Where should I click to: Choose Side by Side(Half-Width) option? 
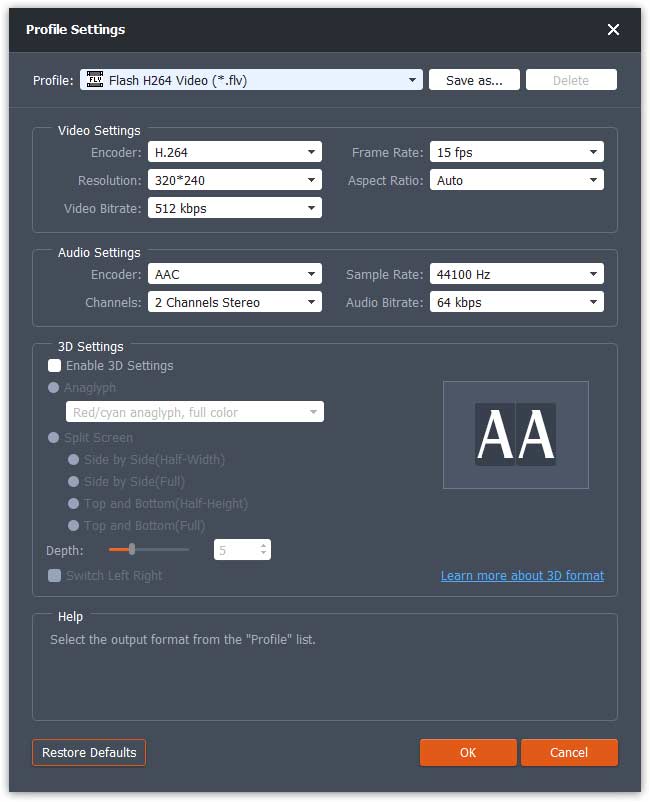tap(74, 460)
